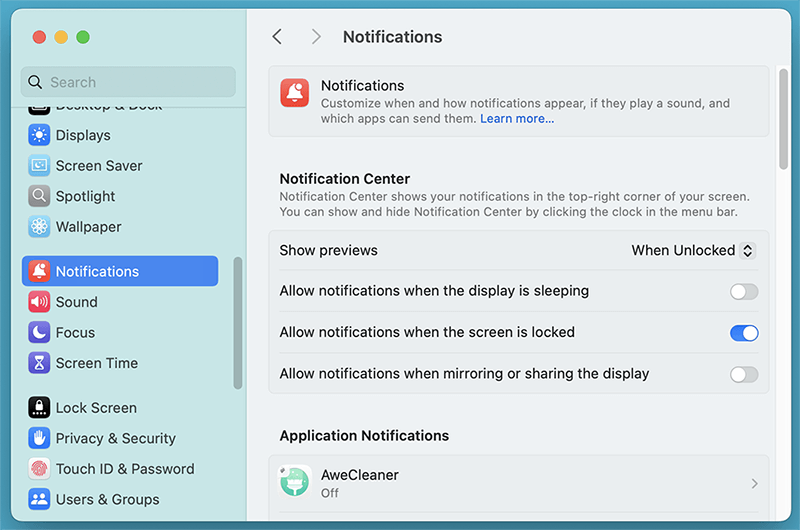800x530 pixels.
Task: Click the Privacy & Security hand icon
Action: pos(39,438)
